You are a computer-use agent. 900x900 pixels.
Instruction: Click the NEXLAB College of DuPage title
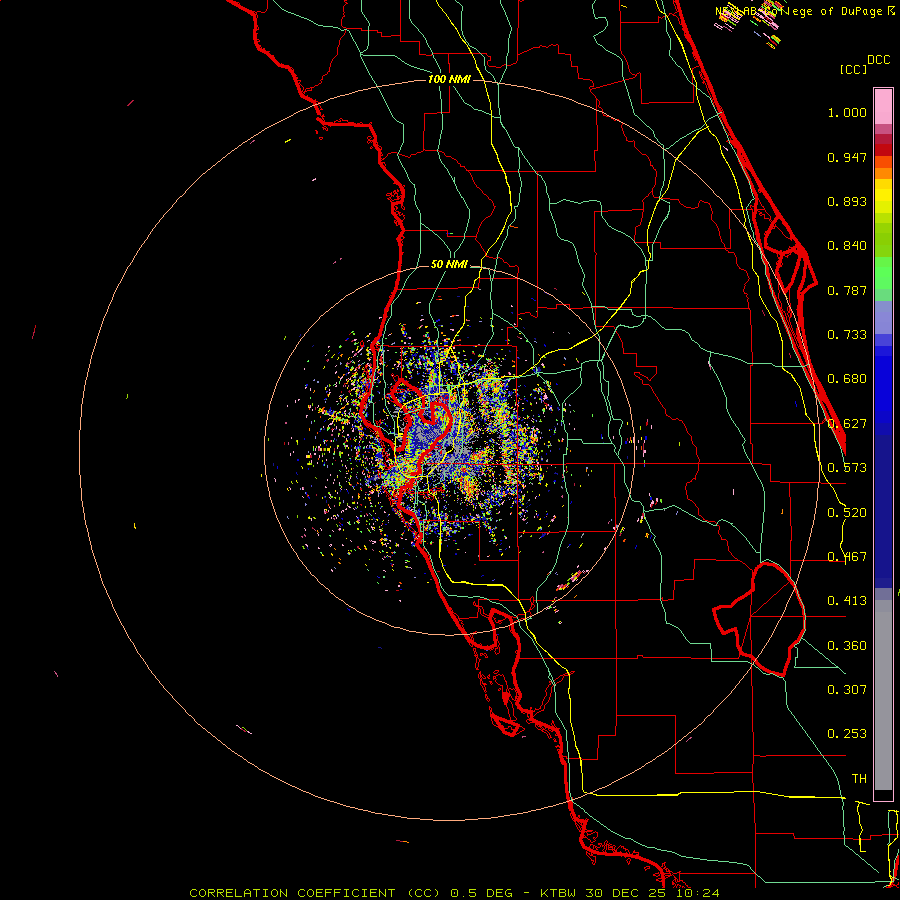[804, 11]
